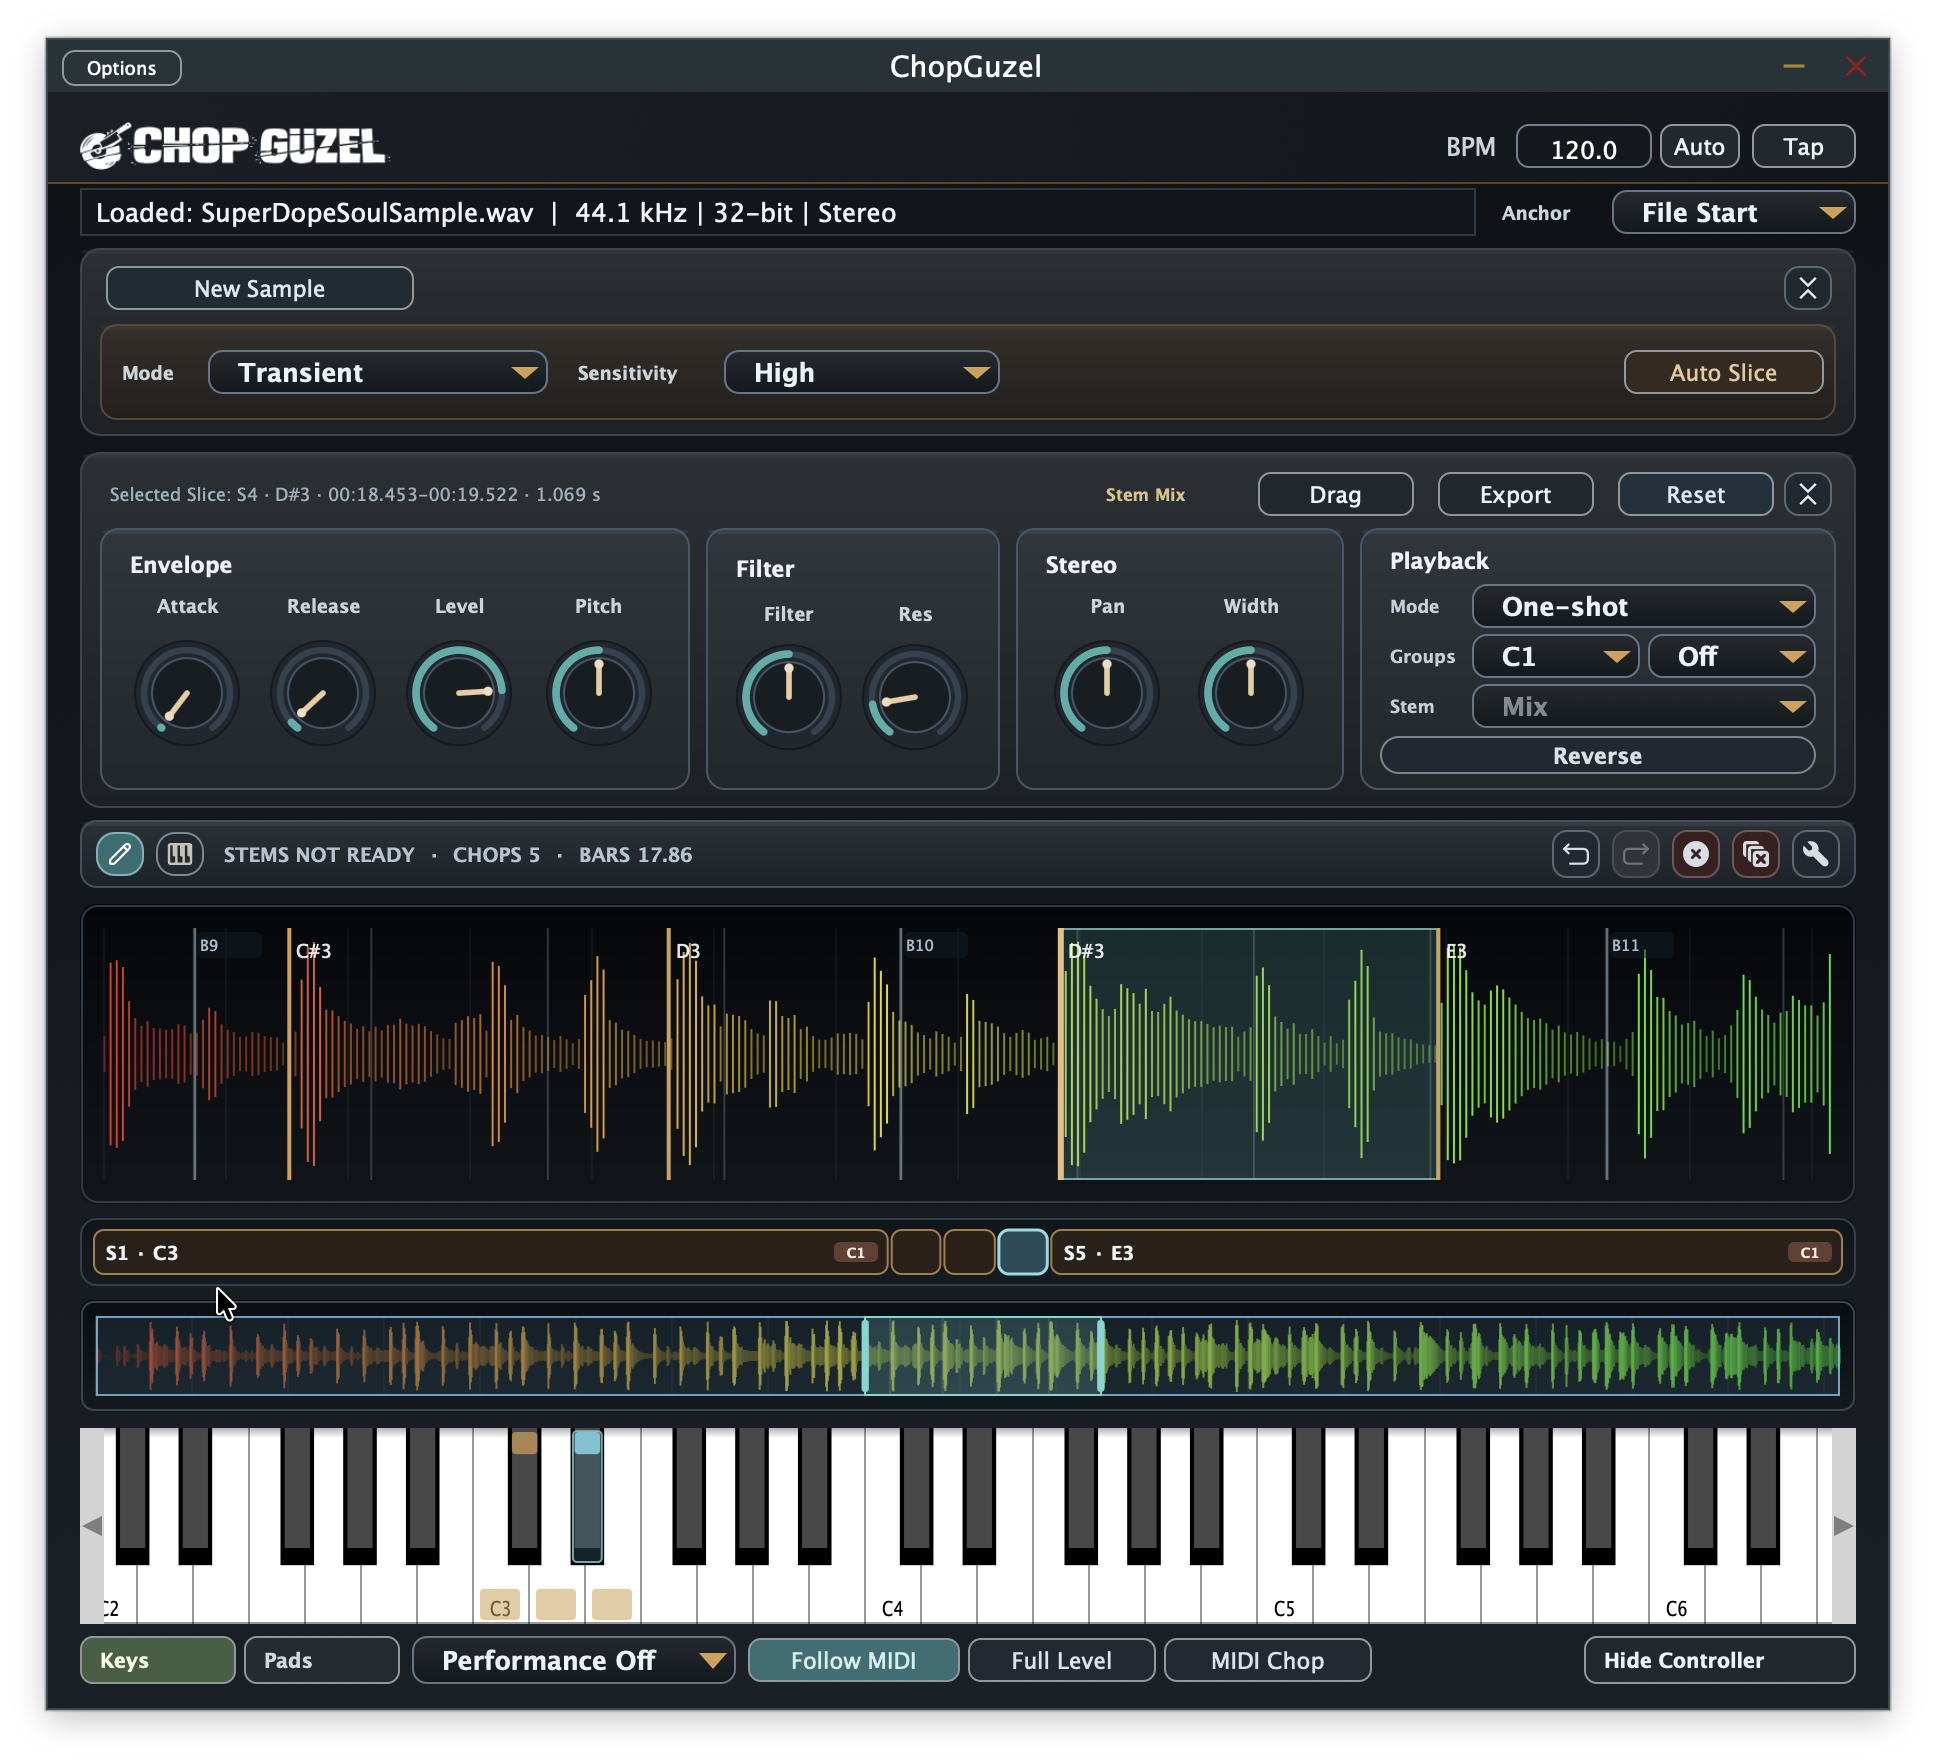
Task: Click the Auto Slice button
Action: coord(1723,372)
